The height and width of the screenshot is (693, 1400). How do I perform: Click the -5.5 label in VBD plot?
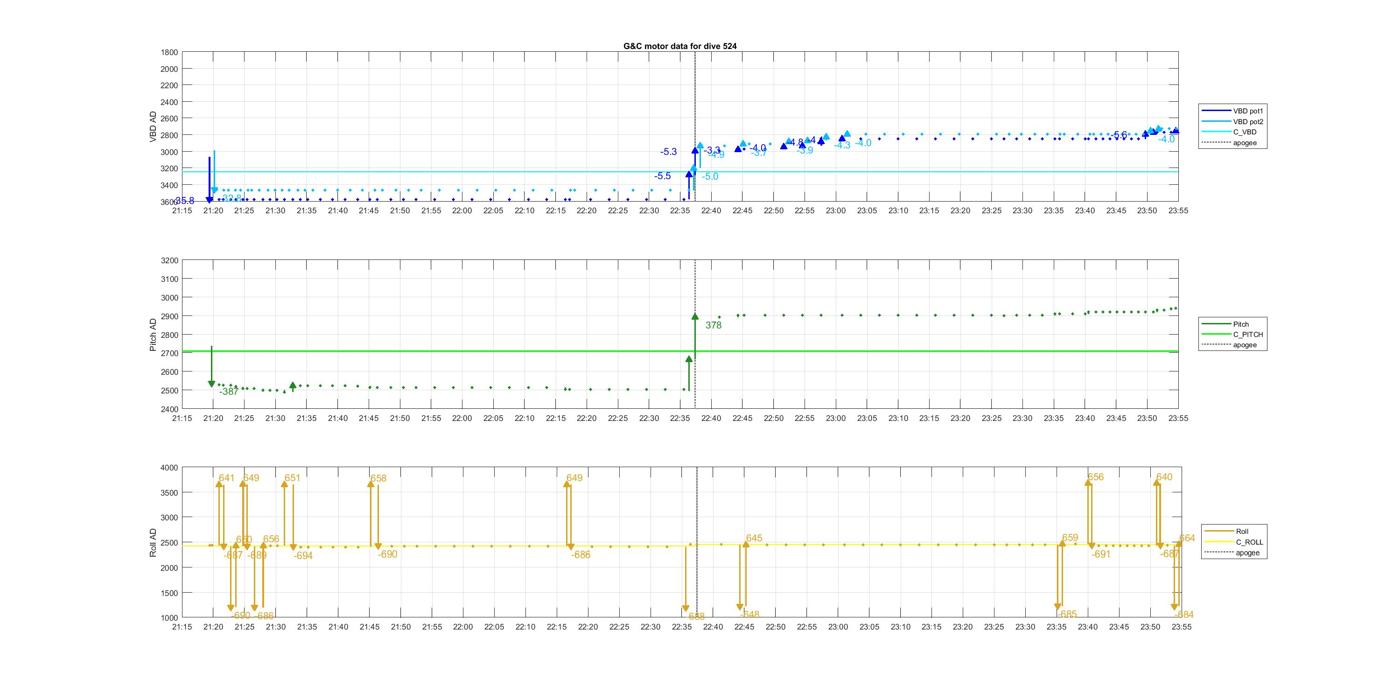coord(663,176)
